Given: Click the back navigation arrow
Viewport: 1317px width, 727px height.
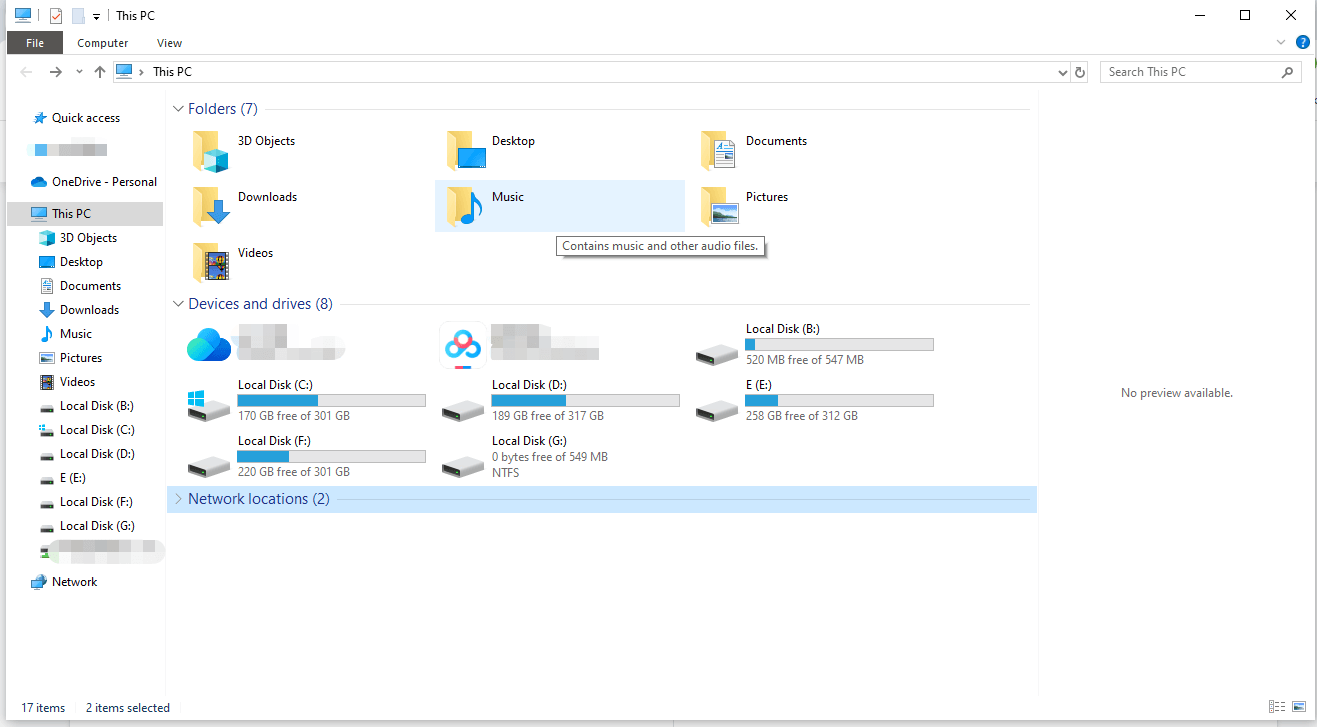Looking at the screenshot, I should point(26,71).
